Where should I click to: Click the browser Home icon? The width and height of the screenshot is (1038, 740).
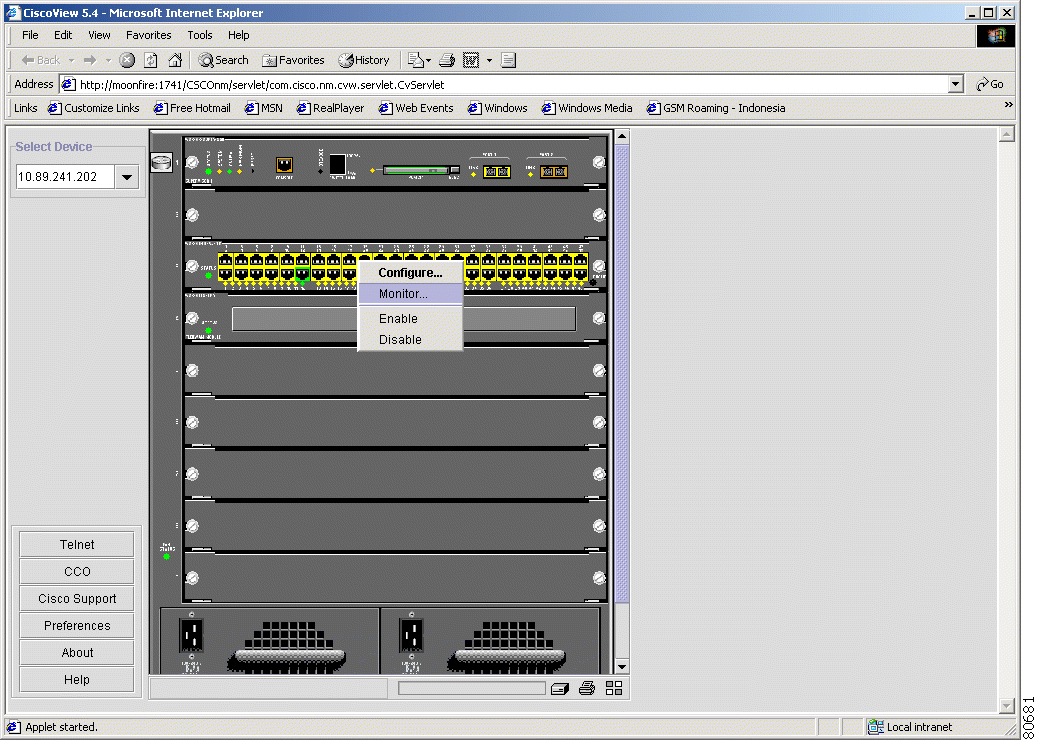coord(175,60)
